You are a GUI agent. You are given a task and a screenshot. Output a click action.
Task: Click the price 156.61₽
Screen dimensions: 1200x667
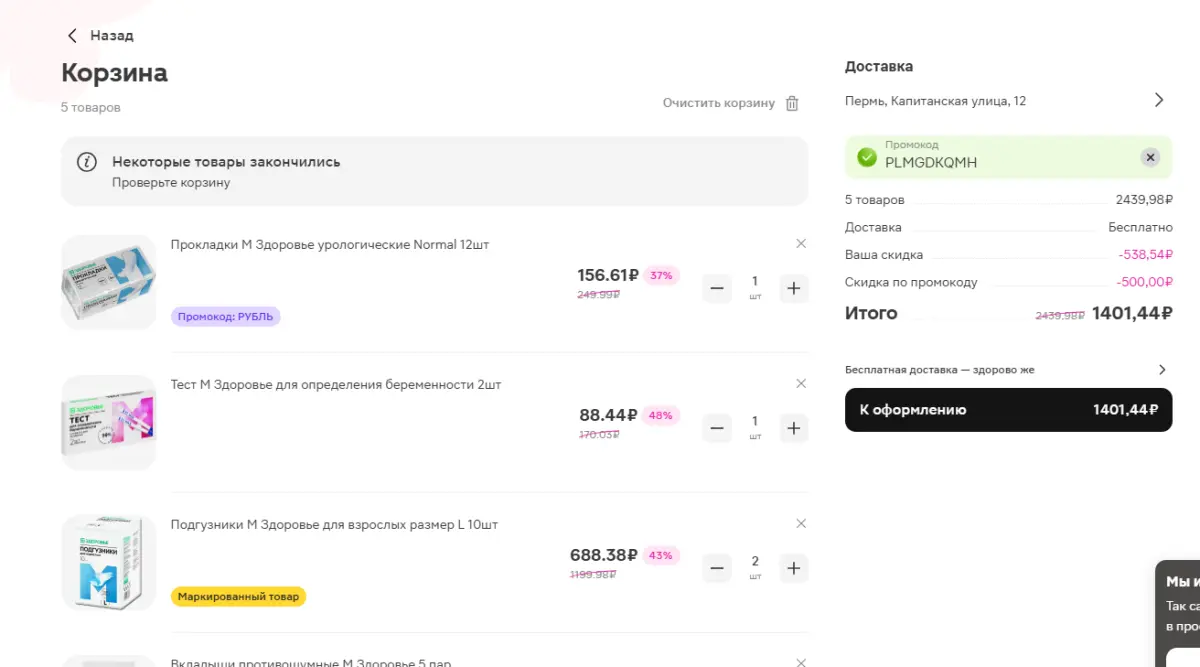click(608, 275)
